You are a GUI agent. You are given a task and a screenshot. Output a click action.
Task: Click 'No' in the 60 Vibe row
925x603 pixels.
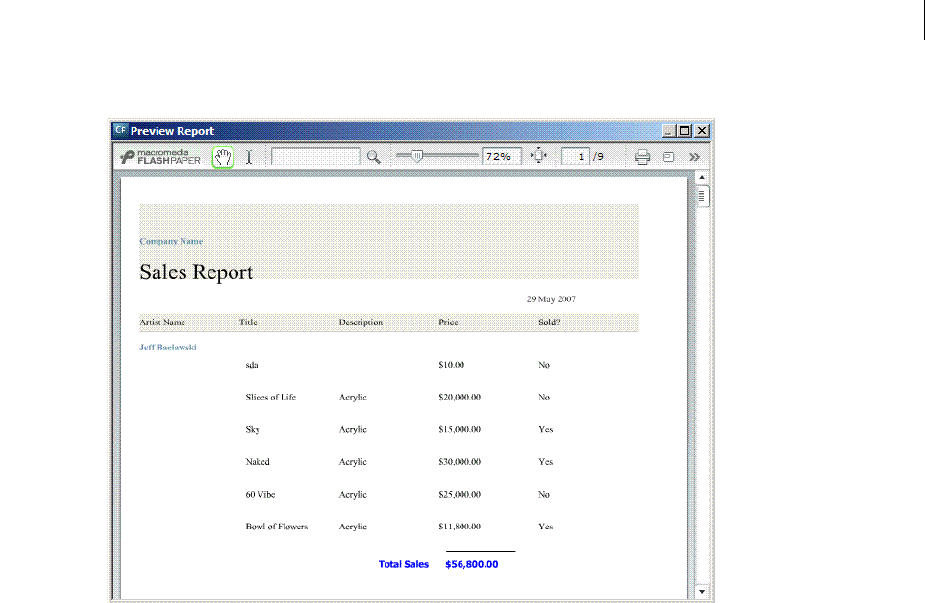pyautogui.click(x=544, y=494)
